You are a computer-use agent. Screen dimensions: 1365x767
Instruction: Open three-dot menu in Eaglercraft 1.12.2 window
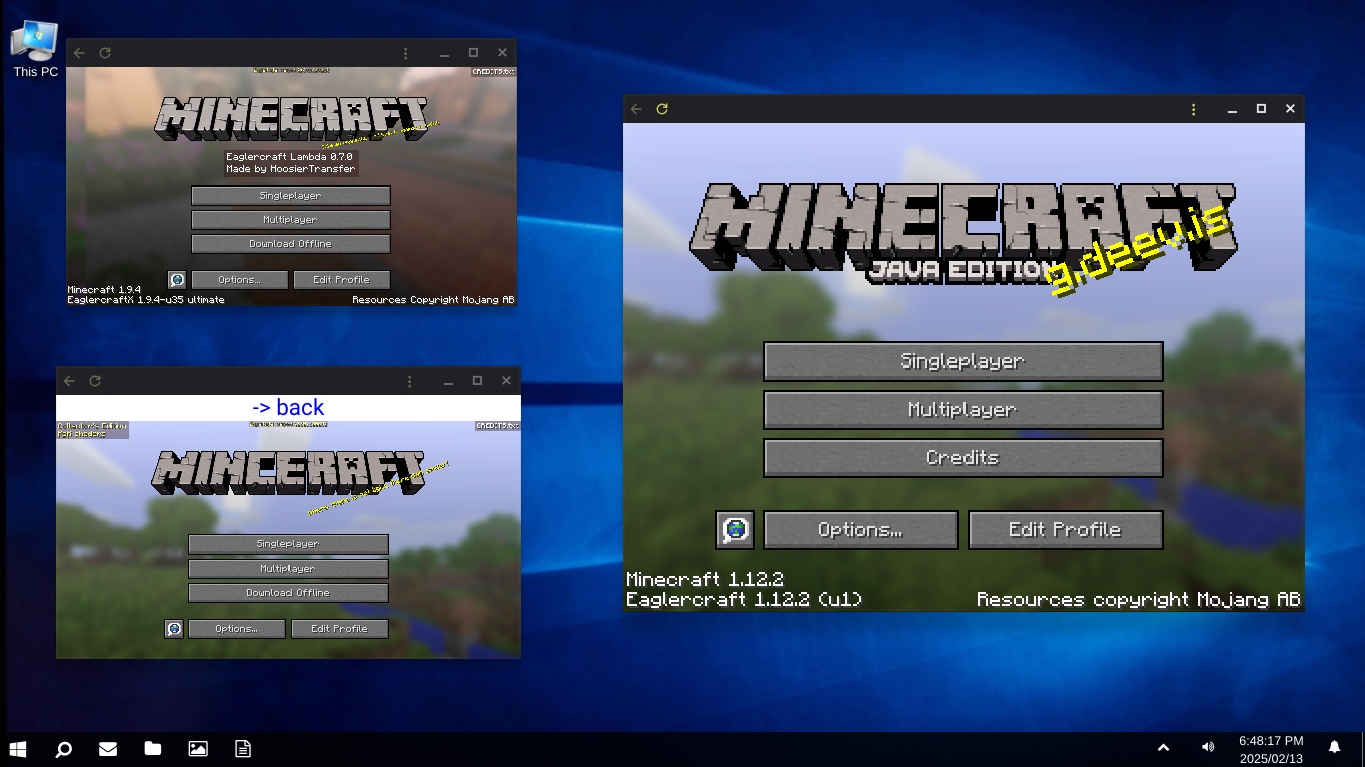tap(1193, 109)
